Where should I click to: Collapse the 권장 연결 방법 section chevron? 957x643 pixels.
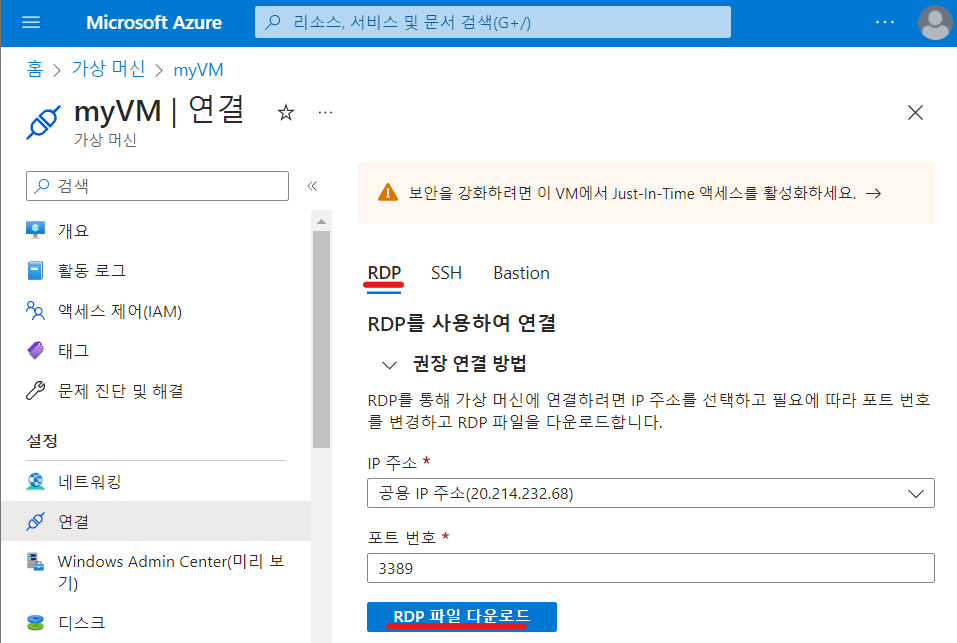coord(389,365)
